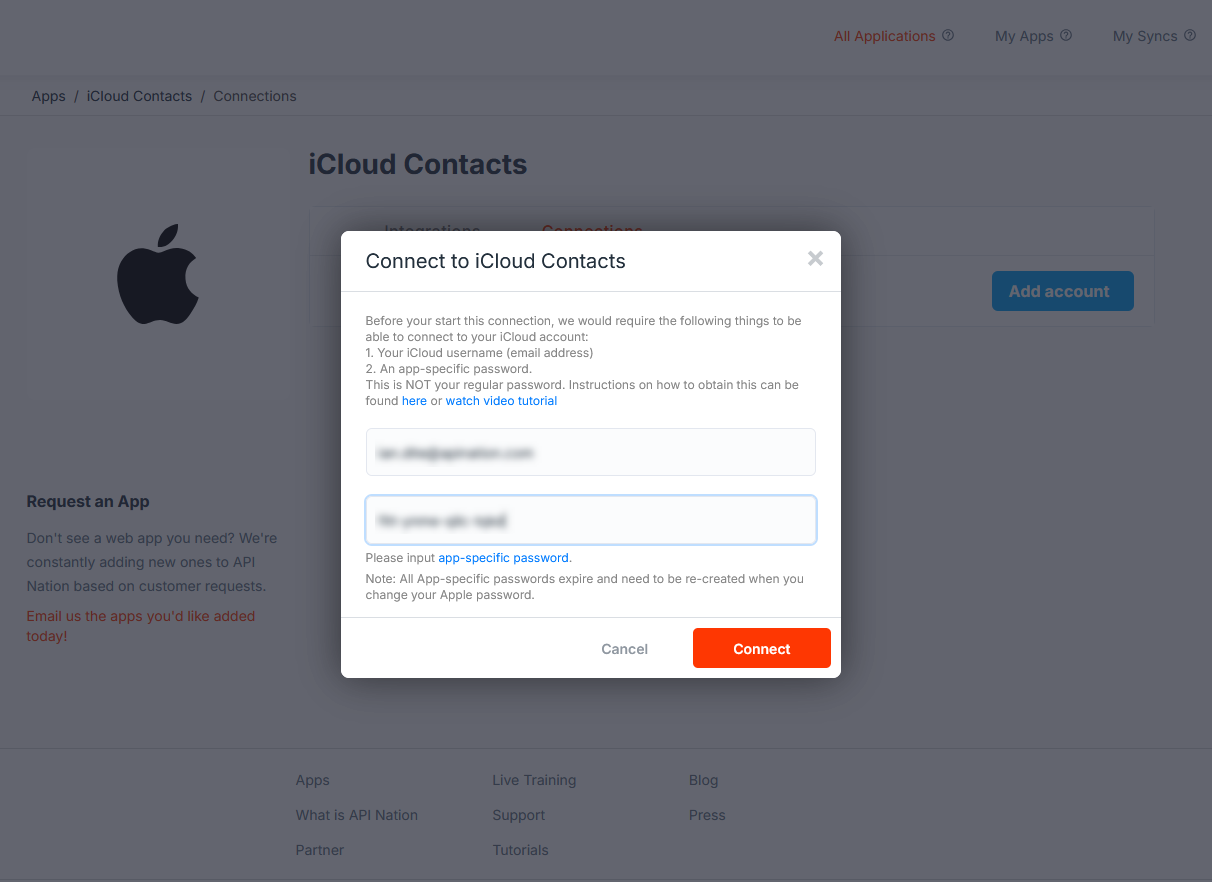Click the help icon next to My Syncs
Image resolution: width=1212 pixels, height=882 pixels.
point(1190,35)
